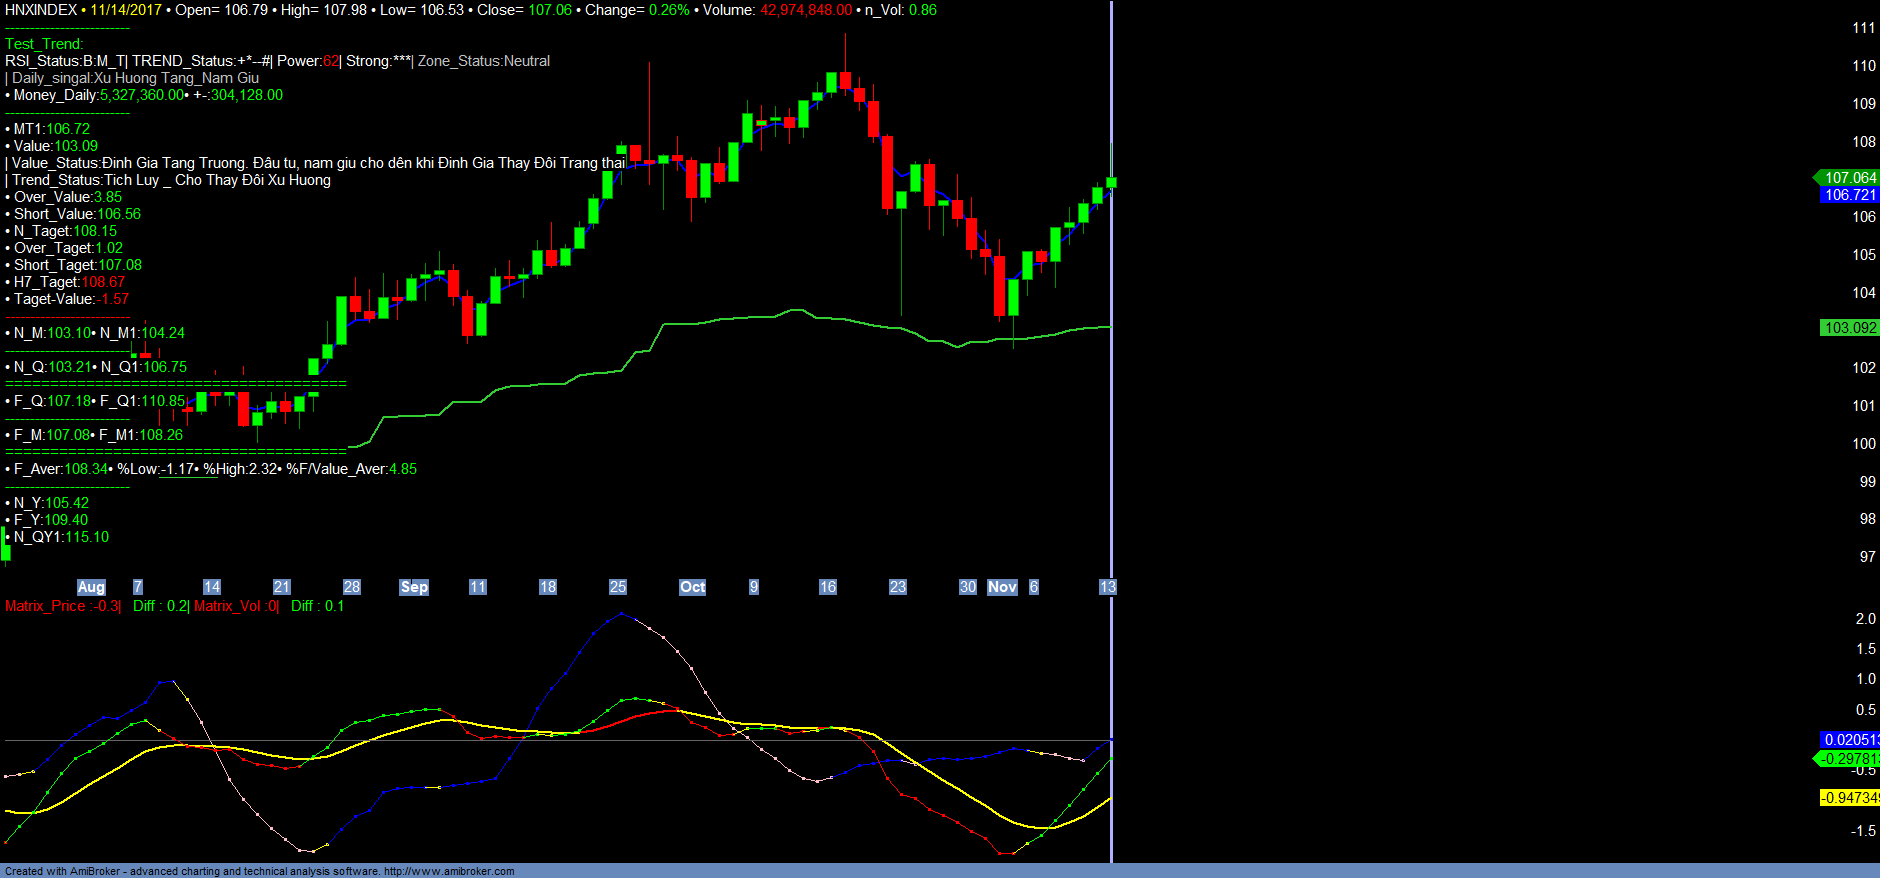Click the date label 30 on time axis
This screenshot has width=1880, height=878.
pyautogui.click(x=967, y=587)
